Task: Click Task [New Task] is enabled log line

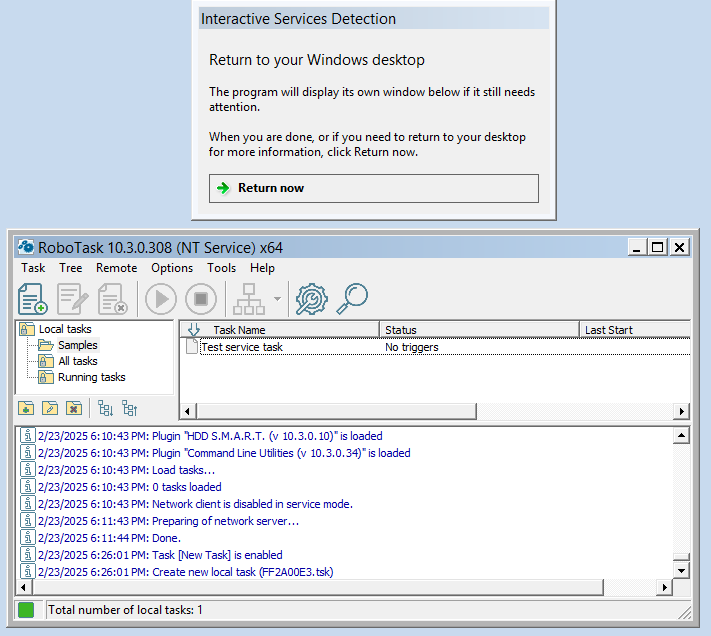Action: (160, 555)
